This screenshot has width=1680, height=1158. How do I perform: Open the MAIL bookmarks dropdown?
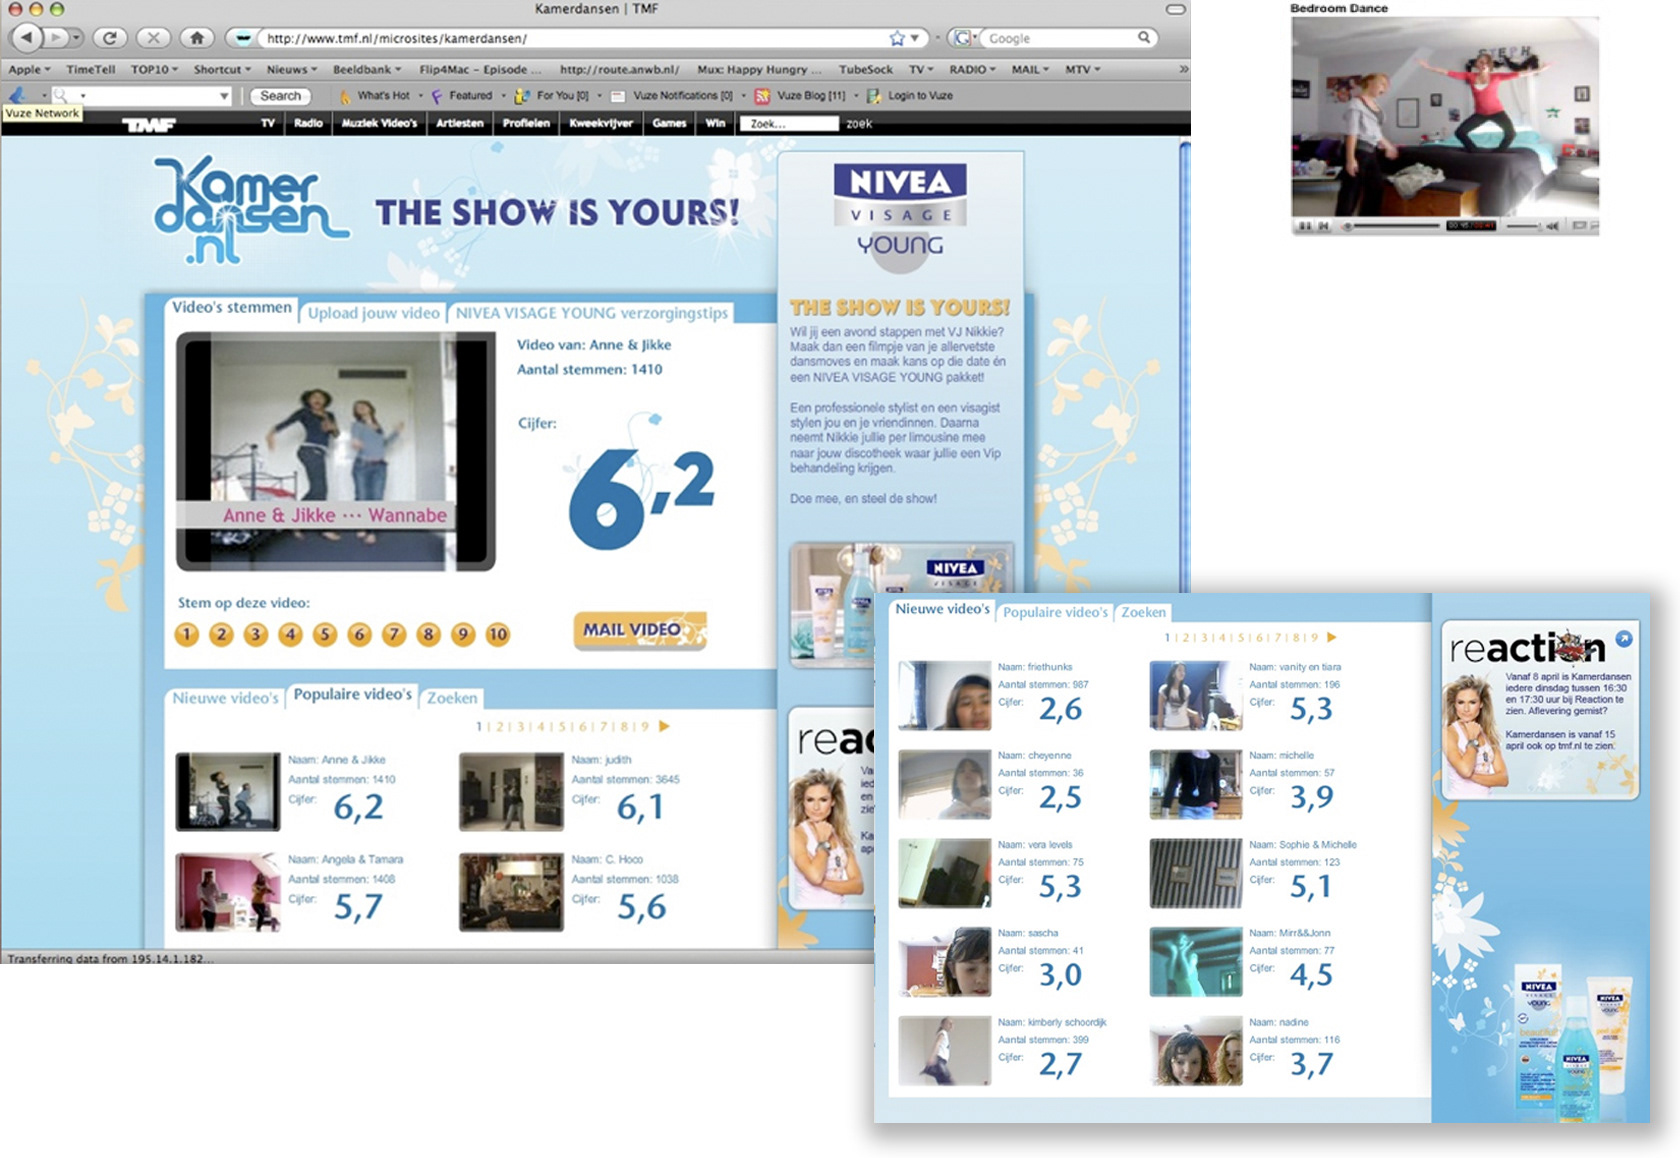tap(1030, 69)
